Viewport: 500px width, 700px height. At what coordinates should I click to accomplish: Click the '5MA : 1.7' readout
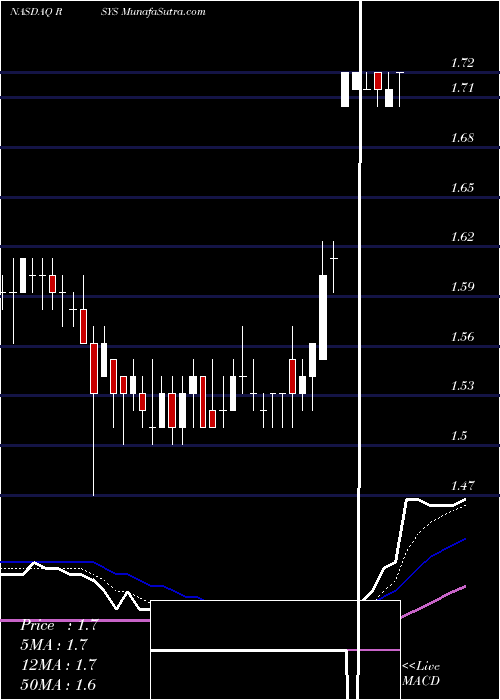[x=54, y=645]
